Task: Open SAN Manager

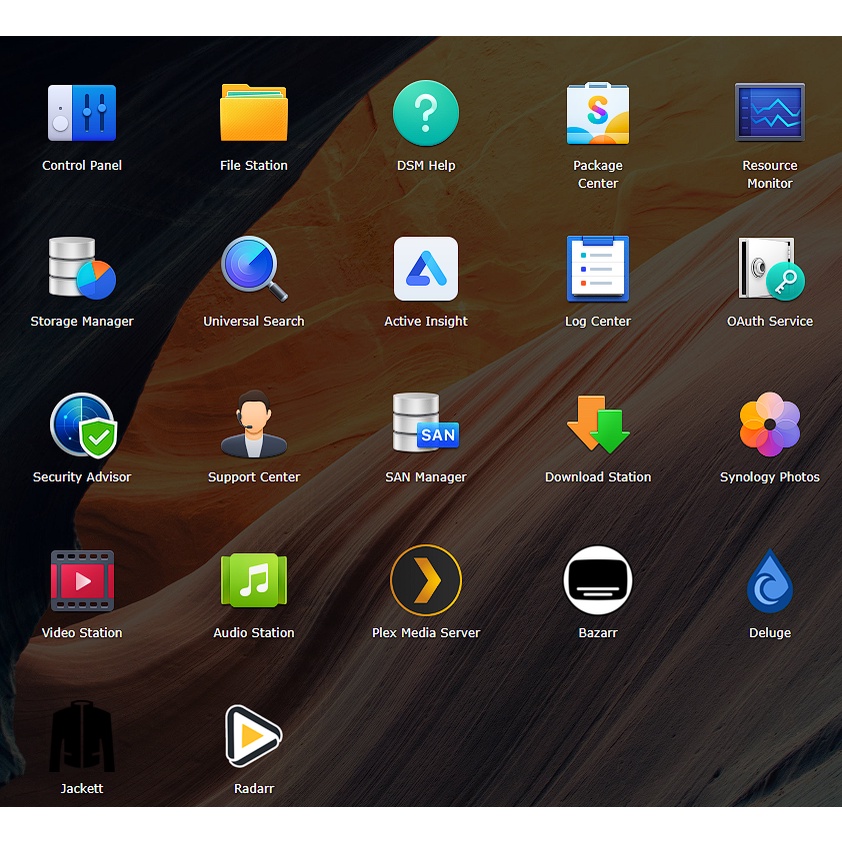Action: 426,423
